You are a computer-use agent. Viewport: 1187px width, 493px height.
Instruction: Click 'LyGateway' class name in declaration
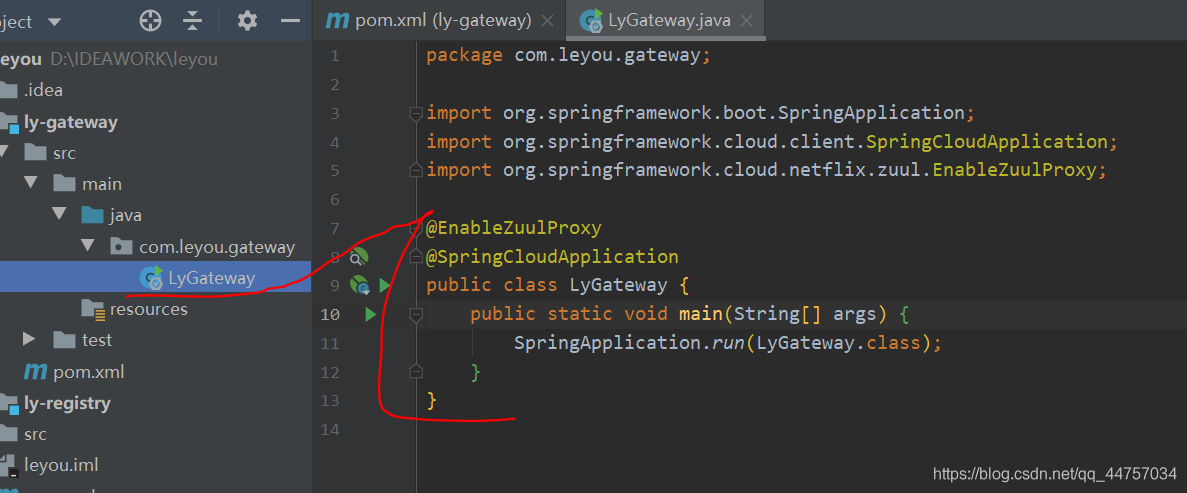click(x=618, y=286)
